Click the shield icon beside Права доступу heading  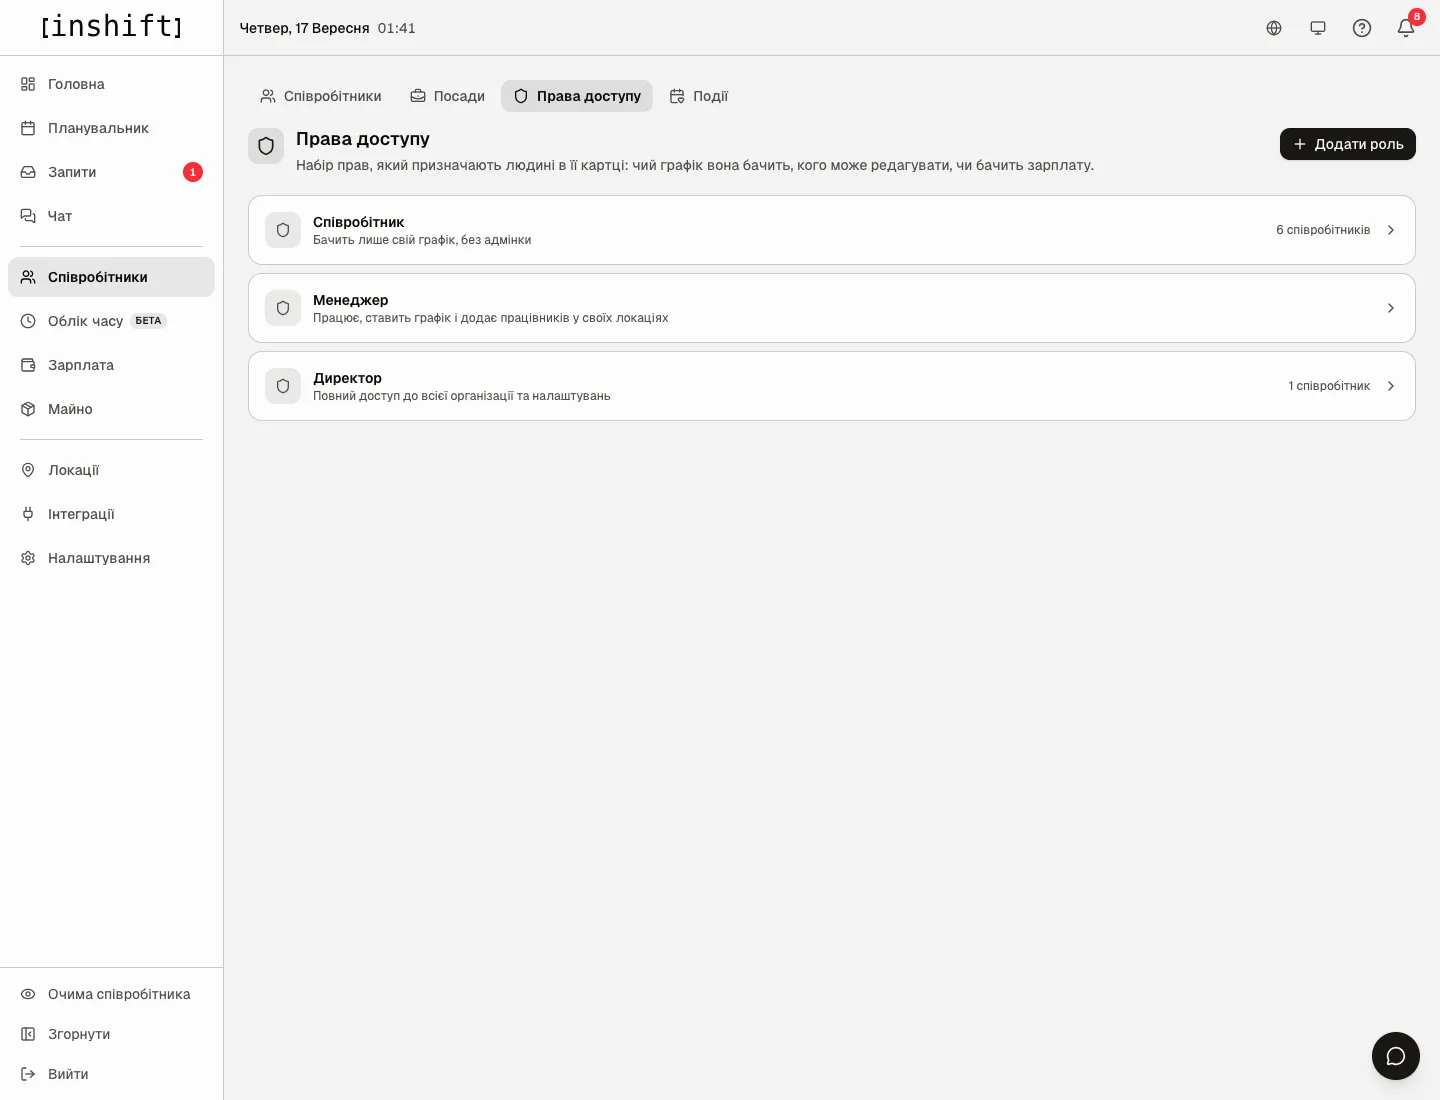(x=266, y=146)
